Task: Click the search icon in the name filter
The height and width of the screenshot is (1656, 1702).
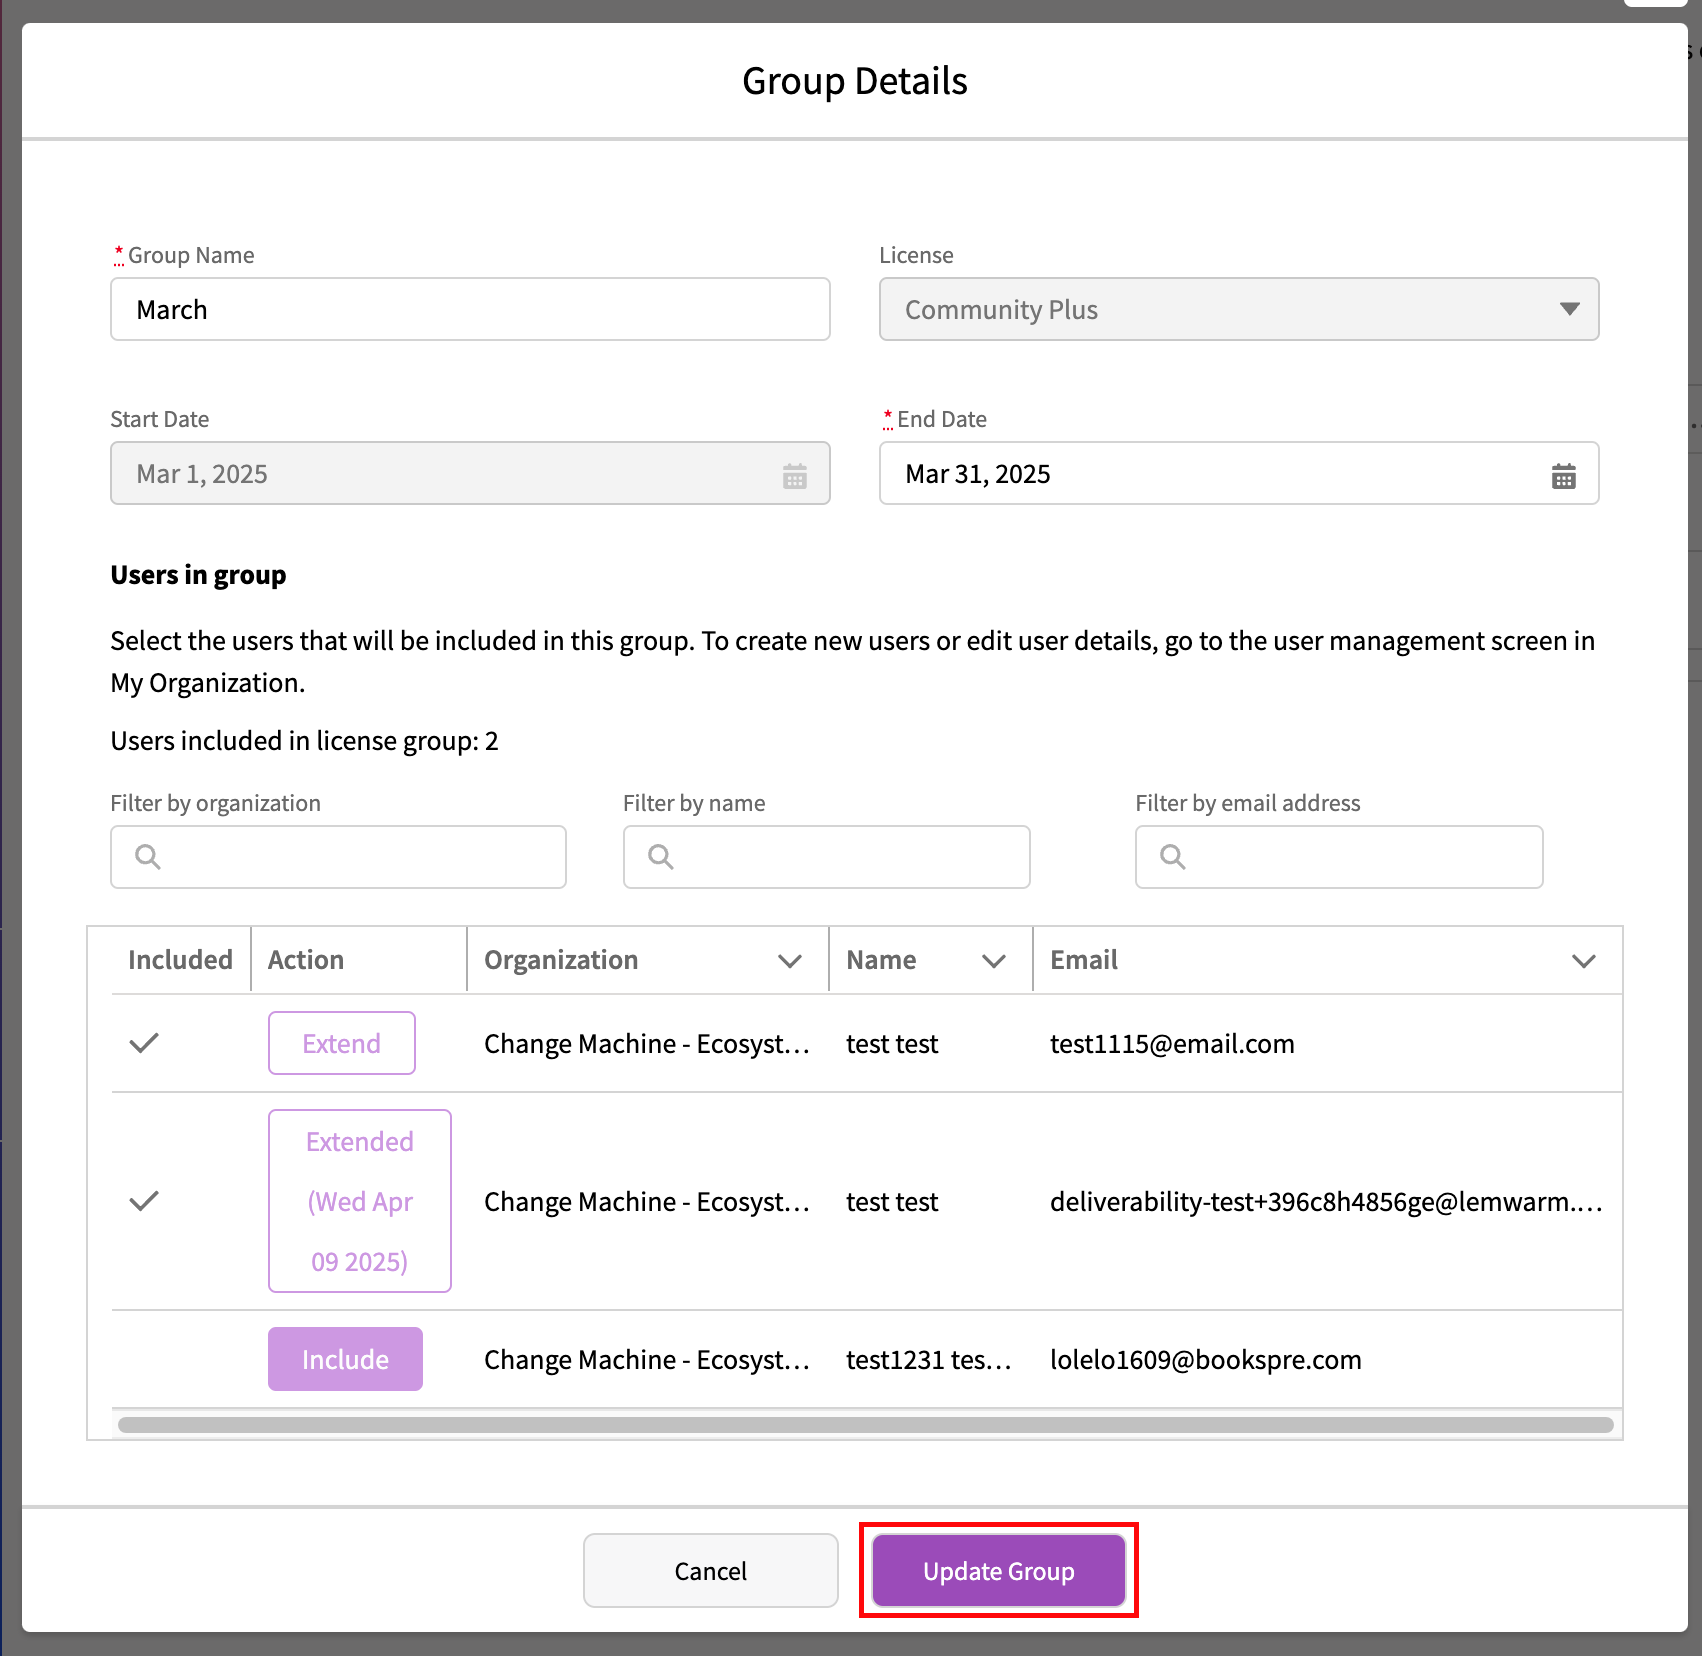Action: [x=660, y=857]
